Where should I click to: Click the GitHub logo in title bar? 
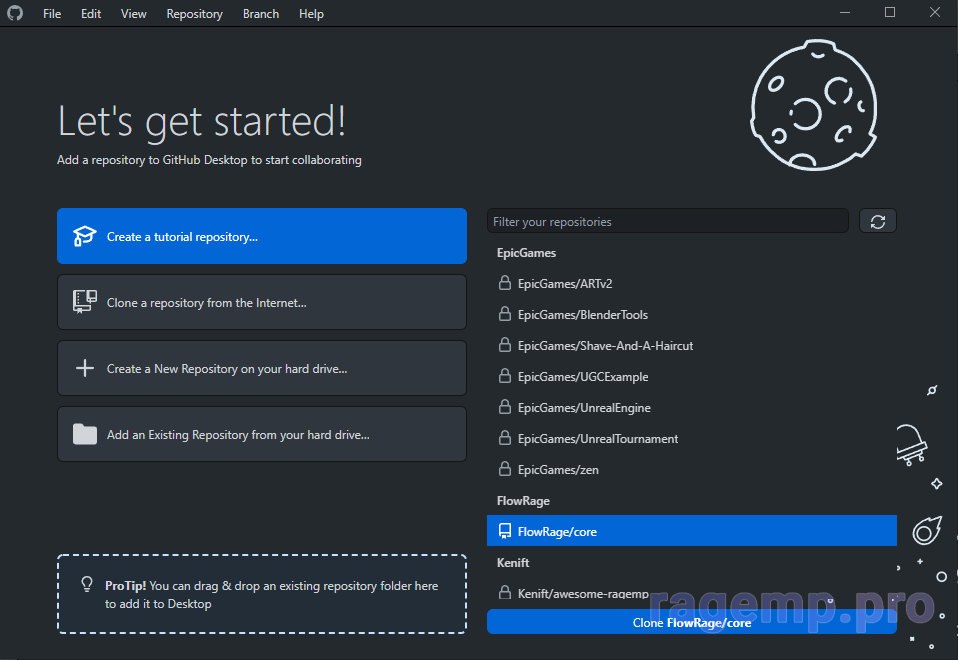15,13
